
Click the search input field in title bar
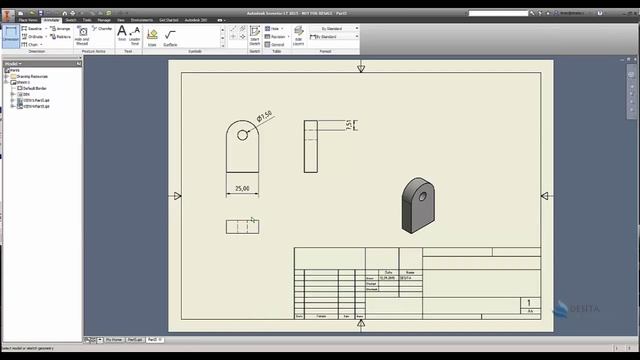[x=498, y=13]
